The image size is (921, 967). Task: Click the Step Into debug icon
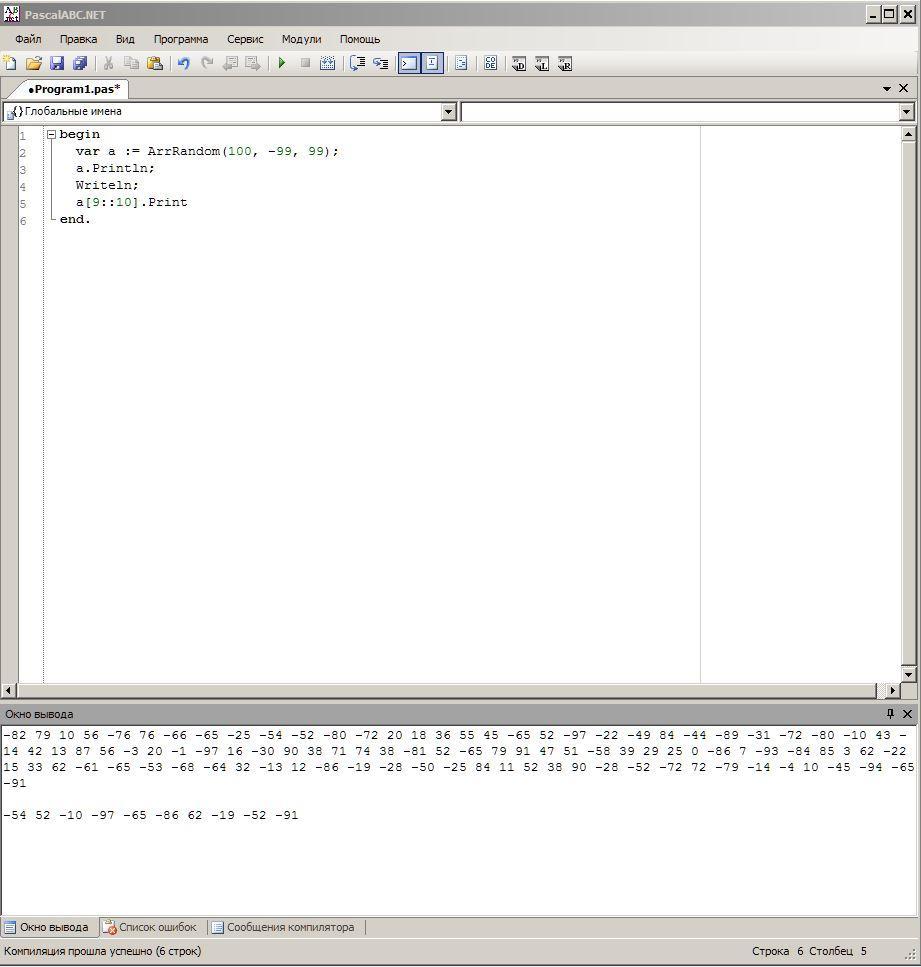pos(381,63)
